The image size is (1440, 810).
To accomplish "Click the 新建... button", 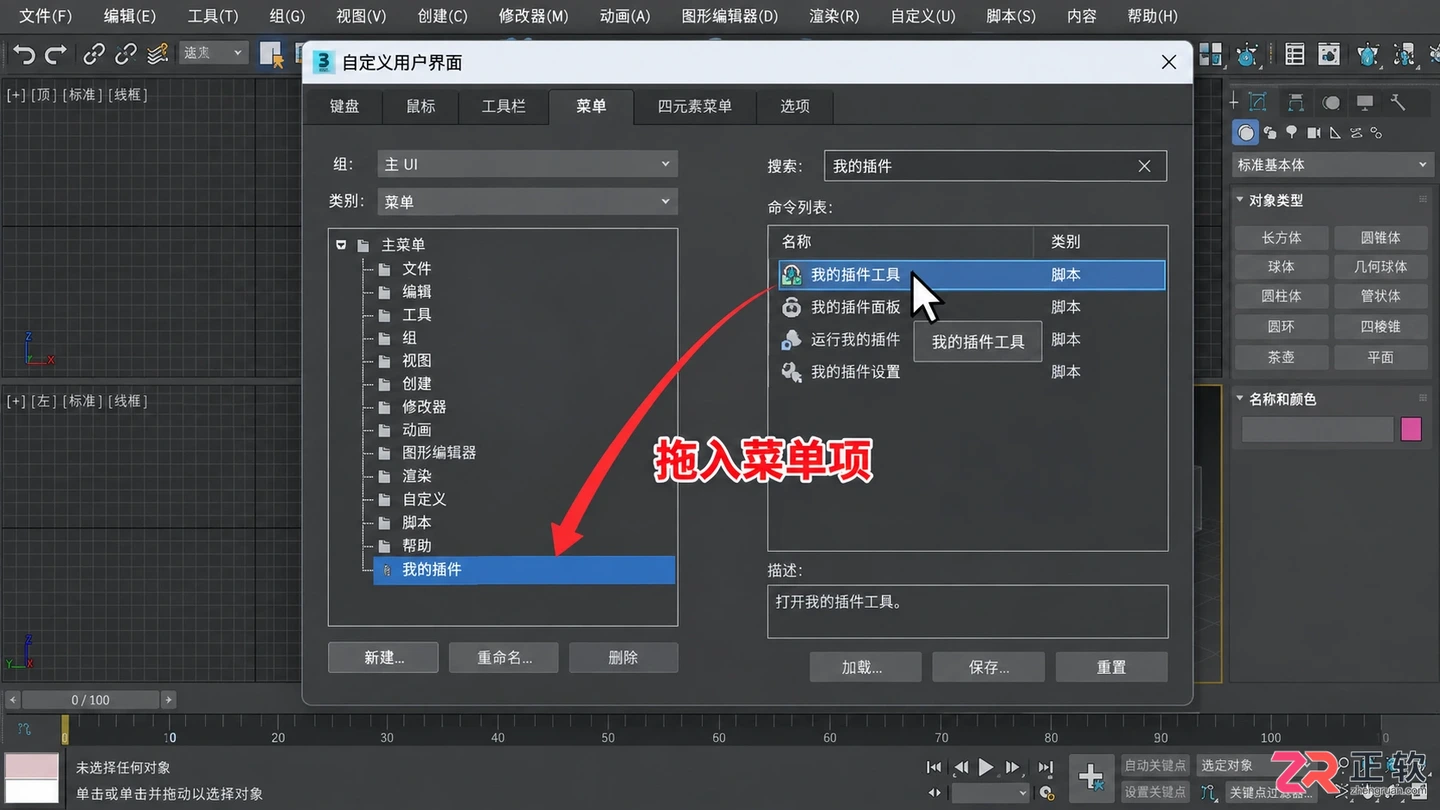I will tap(383, 657).
